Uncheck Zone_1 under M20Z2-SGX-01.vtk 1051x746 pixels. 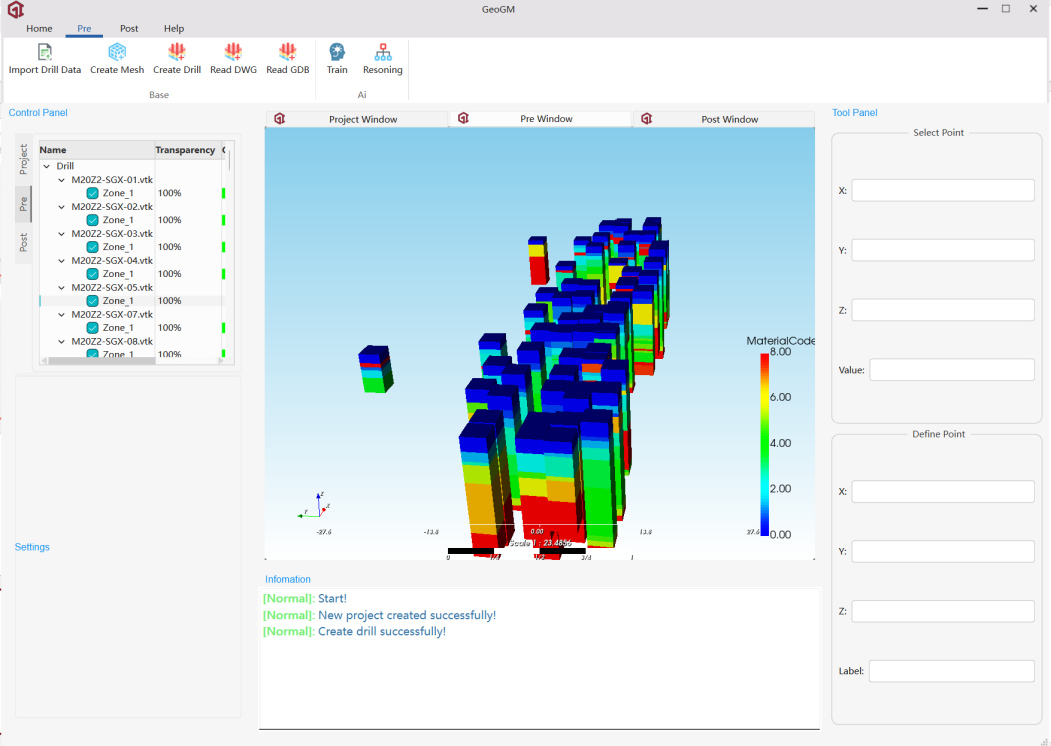[92, 193]
